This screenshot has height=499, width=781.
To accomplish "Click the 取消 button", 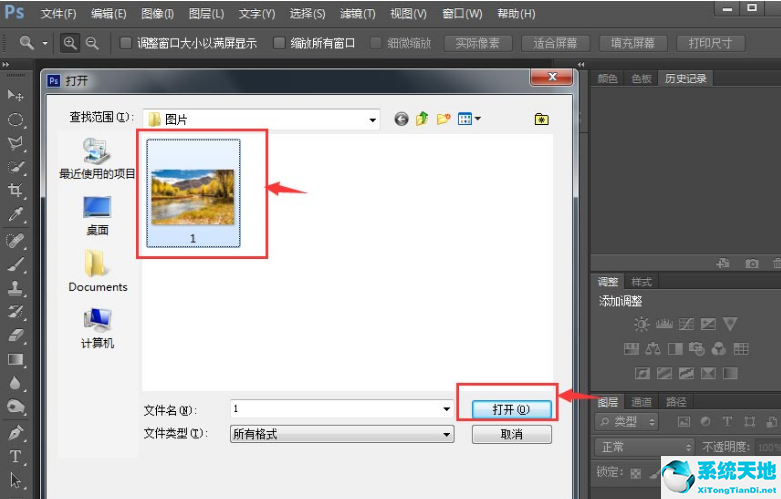I will click(512, 434).
